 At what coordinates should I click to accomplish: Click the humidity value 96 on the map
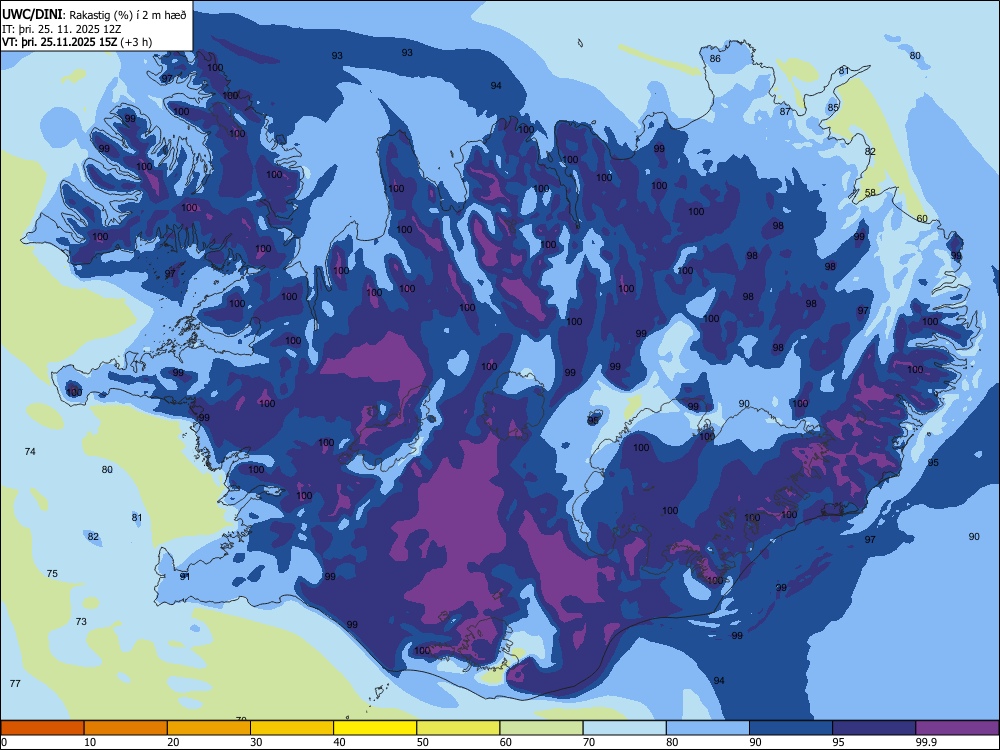(593, 420)
